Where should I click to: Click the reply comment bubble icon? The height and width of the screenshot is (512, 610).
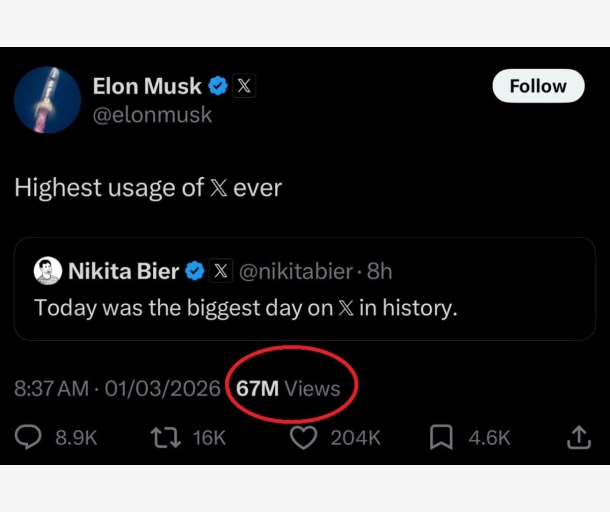coord(29,437)
